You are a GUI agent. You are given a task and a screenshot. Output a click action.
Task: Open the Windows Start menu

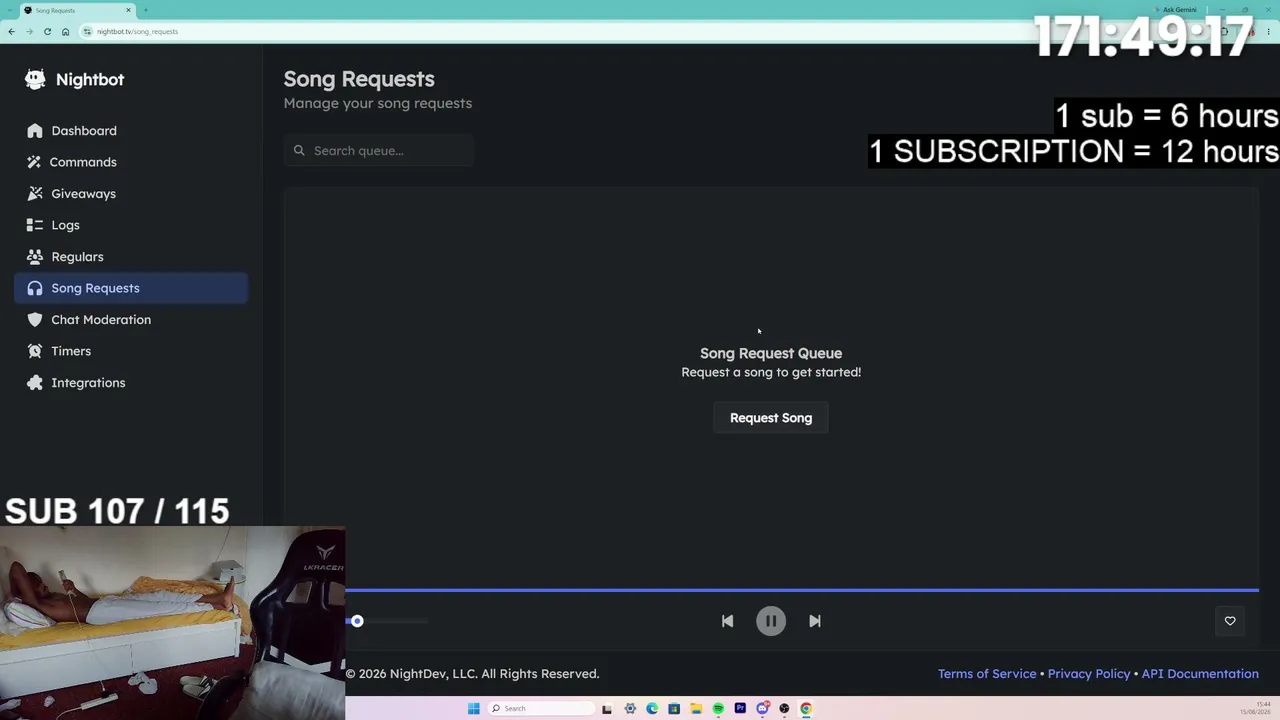point(473,709)
